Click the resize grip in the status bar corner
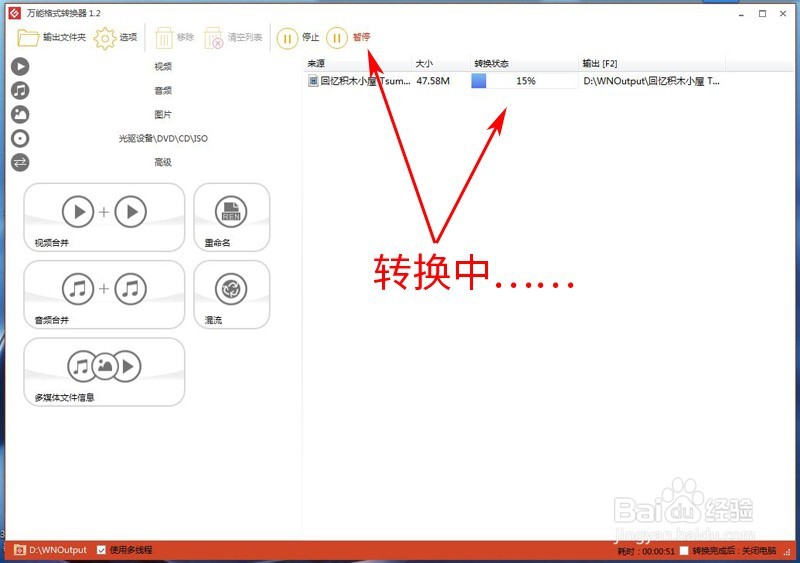 (788, 552)
